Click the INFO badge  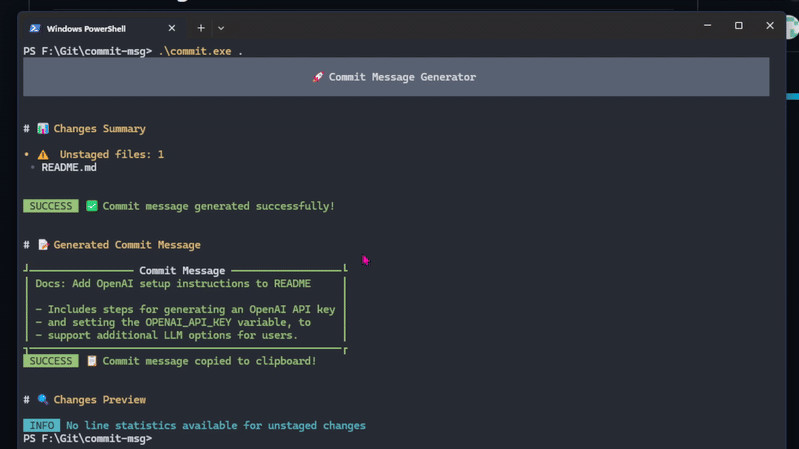pos(42,426)
